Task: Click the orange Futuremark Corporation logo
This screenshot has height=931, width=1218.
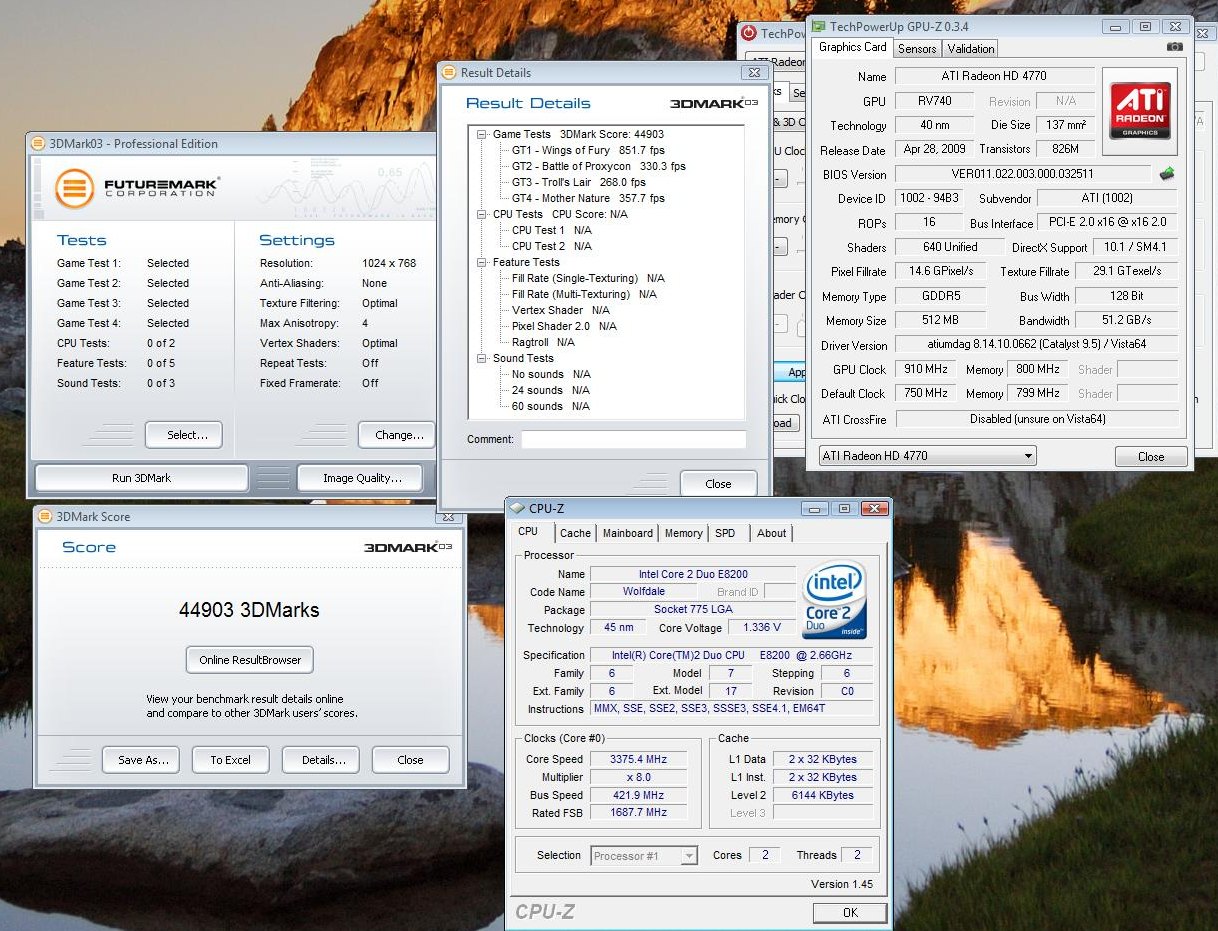Action: tap(74, 188)
